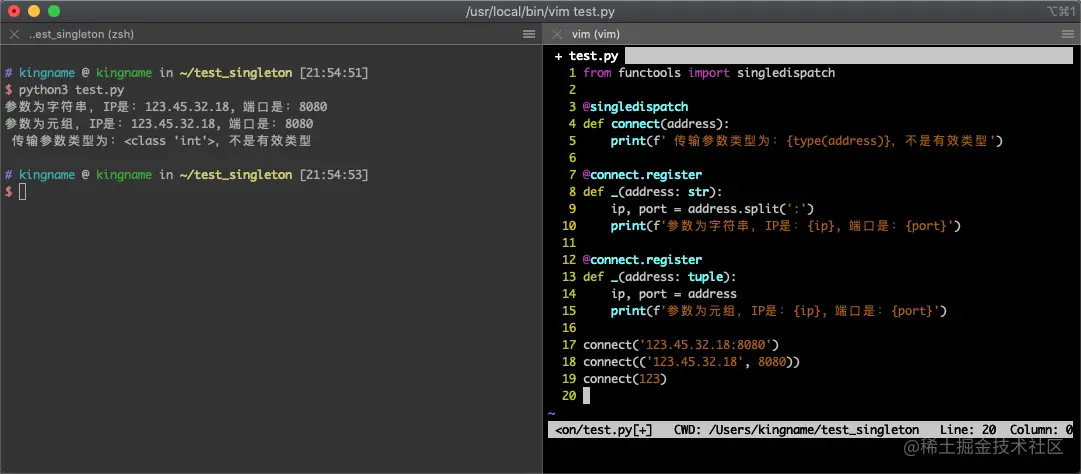Screen dimensions: 1081x474
Task: Click line number 11 in vim gutter
Action: 569,243
